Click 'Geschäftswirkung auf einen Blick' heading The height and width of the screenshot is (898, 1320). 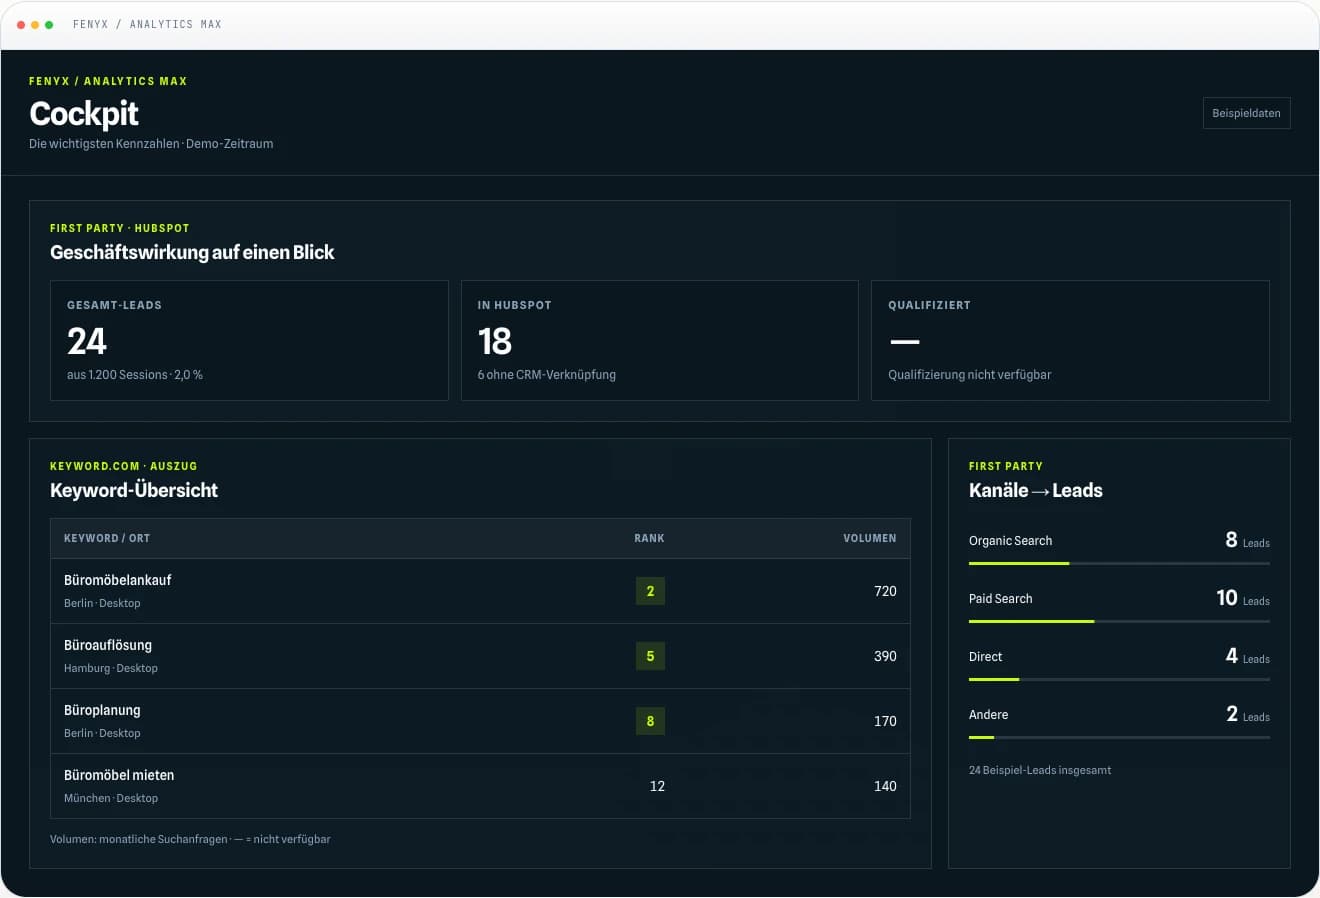tap(192, 252)
